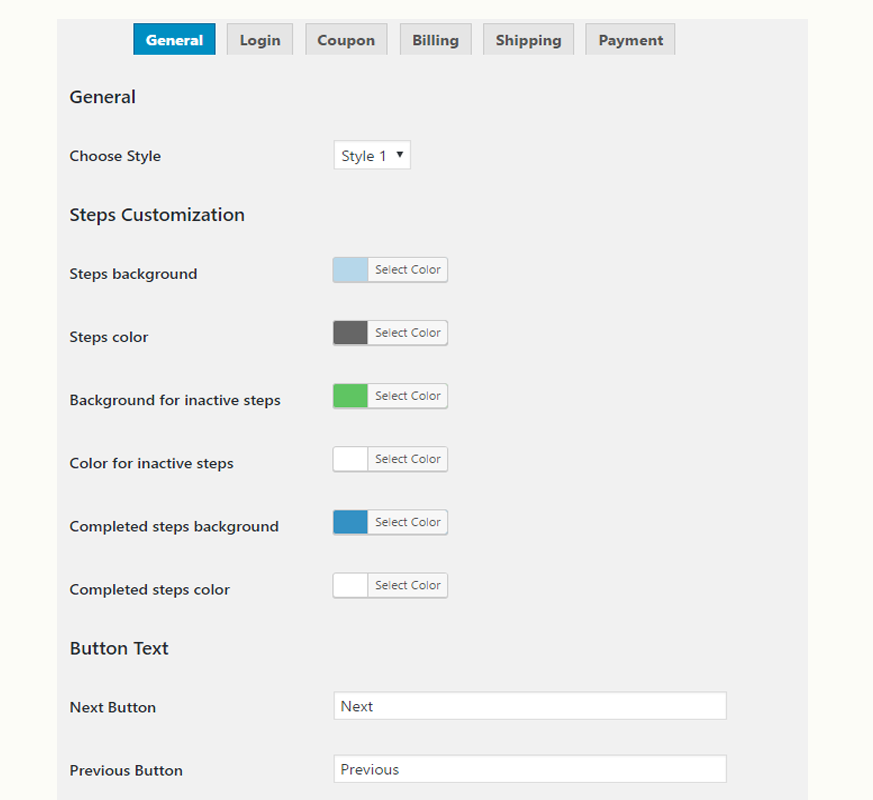
Task: Click the Next Button label
Action: click(113, 707)
